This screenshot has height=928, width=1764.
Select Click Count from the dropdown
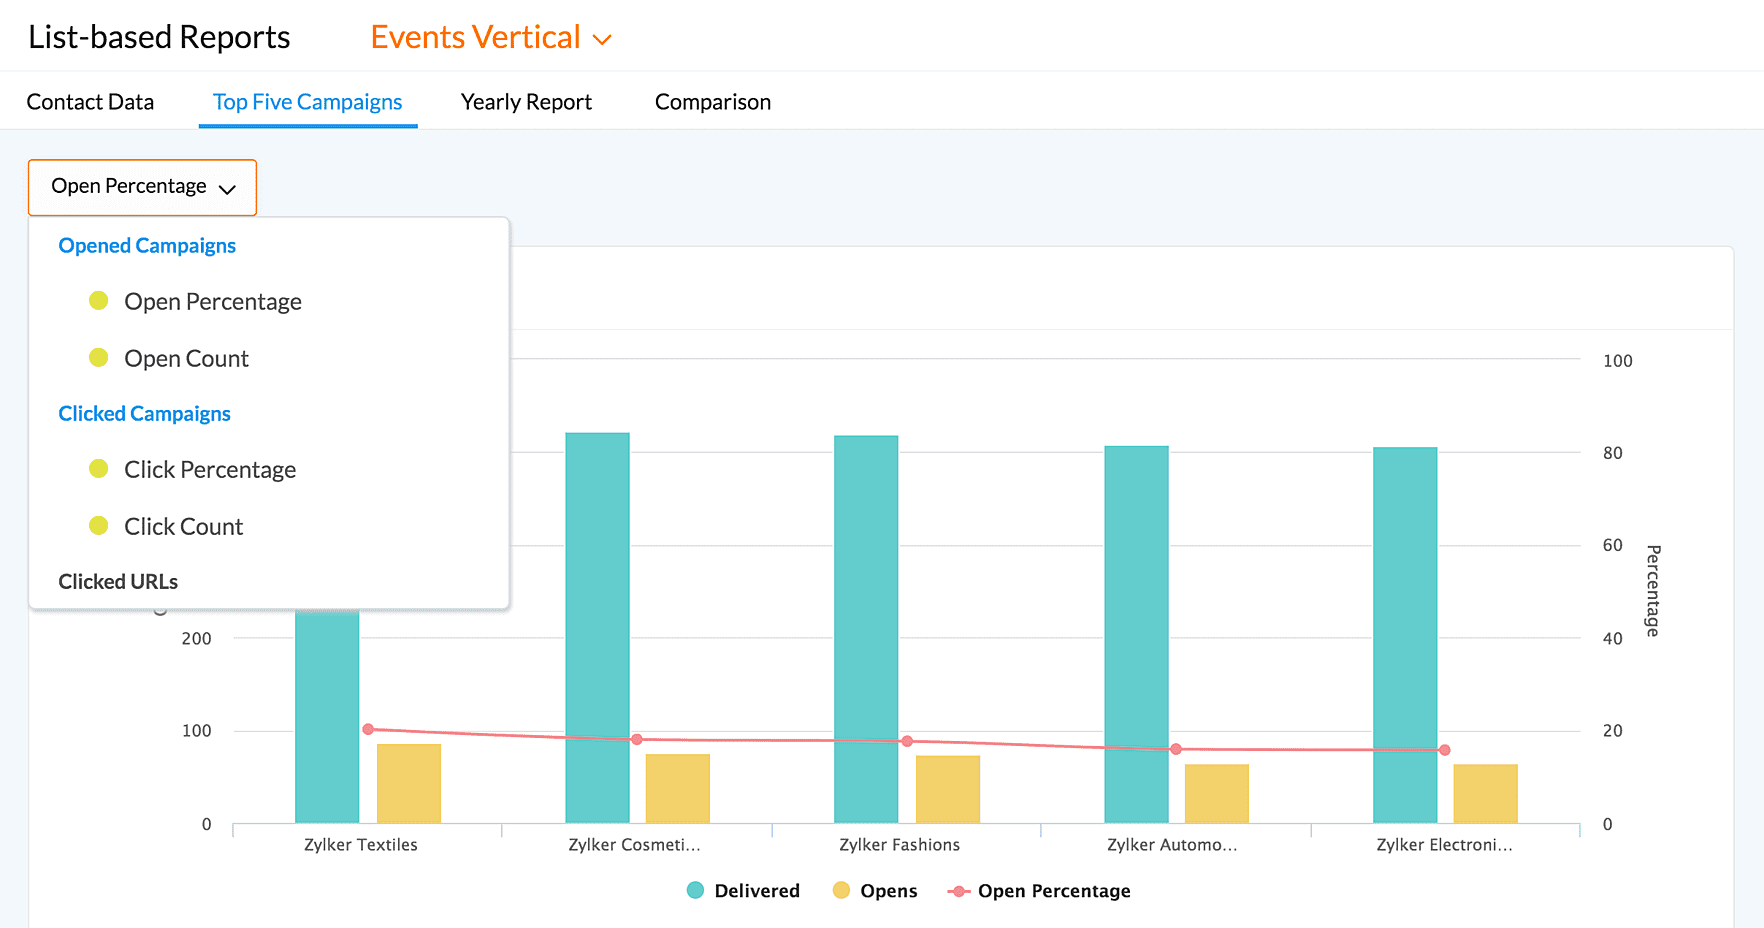pos(183,527)
